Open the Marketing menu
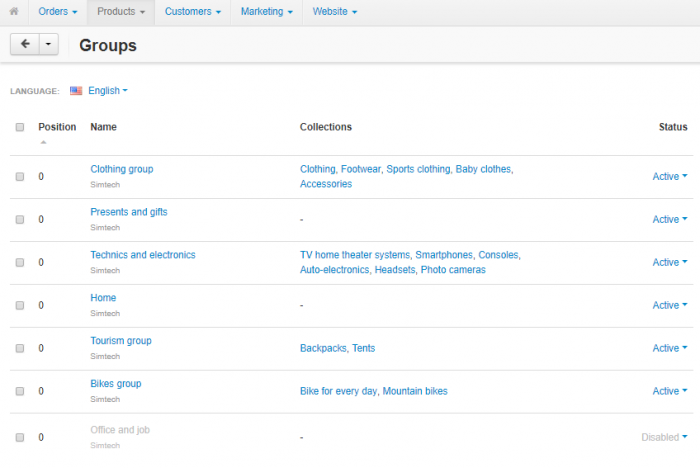The width and height of the screenshot is (700, 468). coord(267,12)
